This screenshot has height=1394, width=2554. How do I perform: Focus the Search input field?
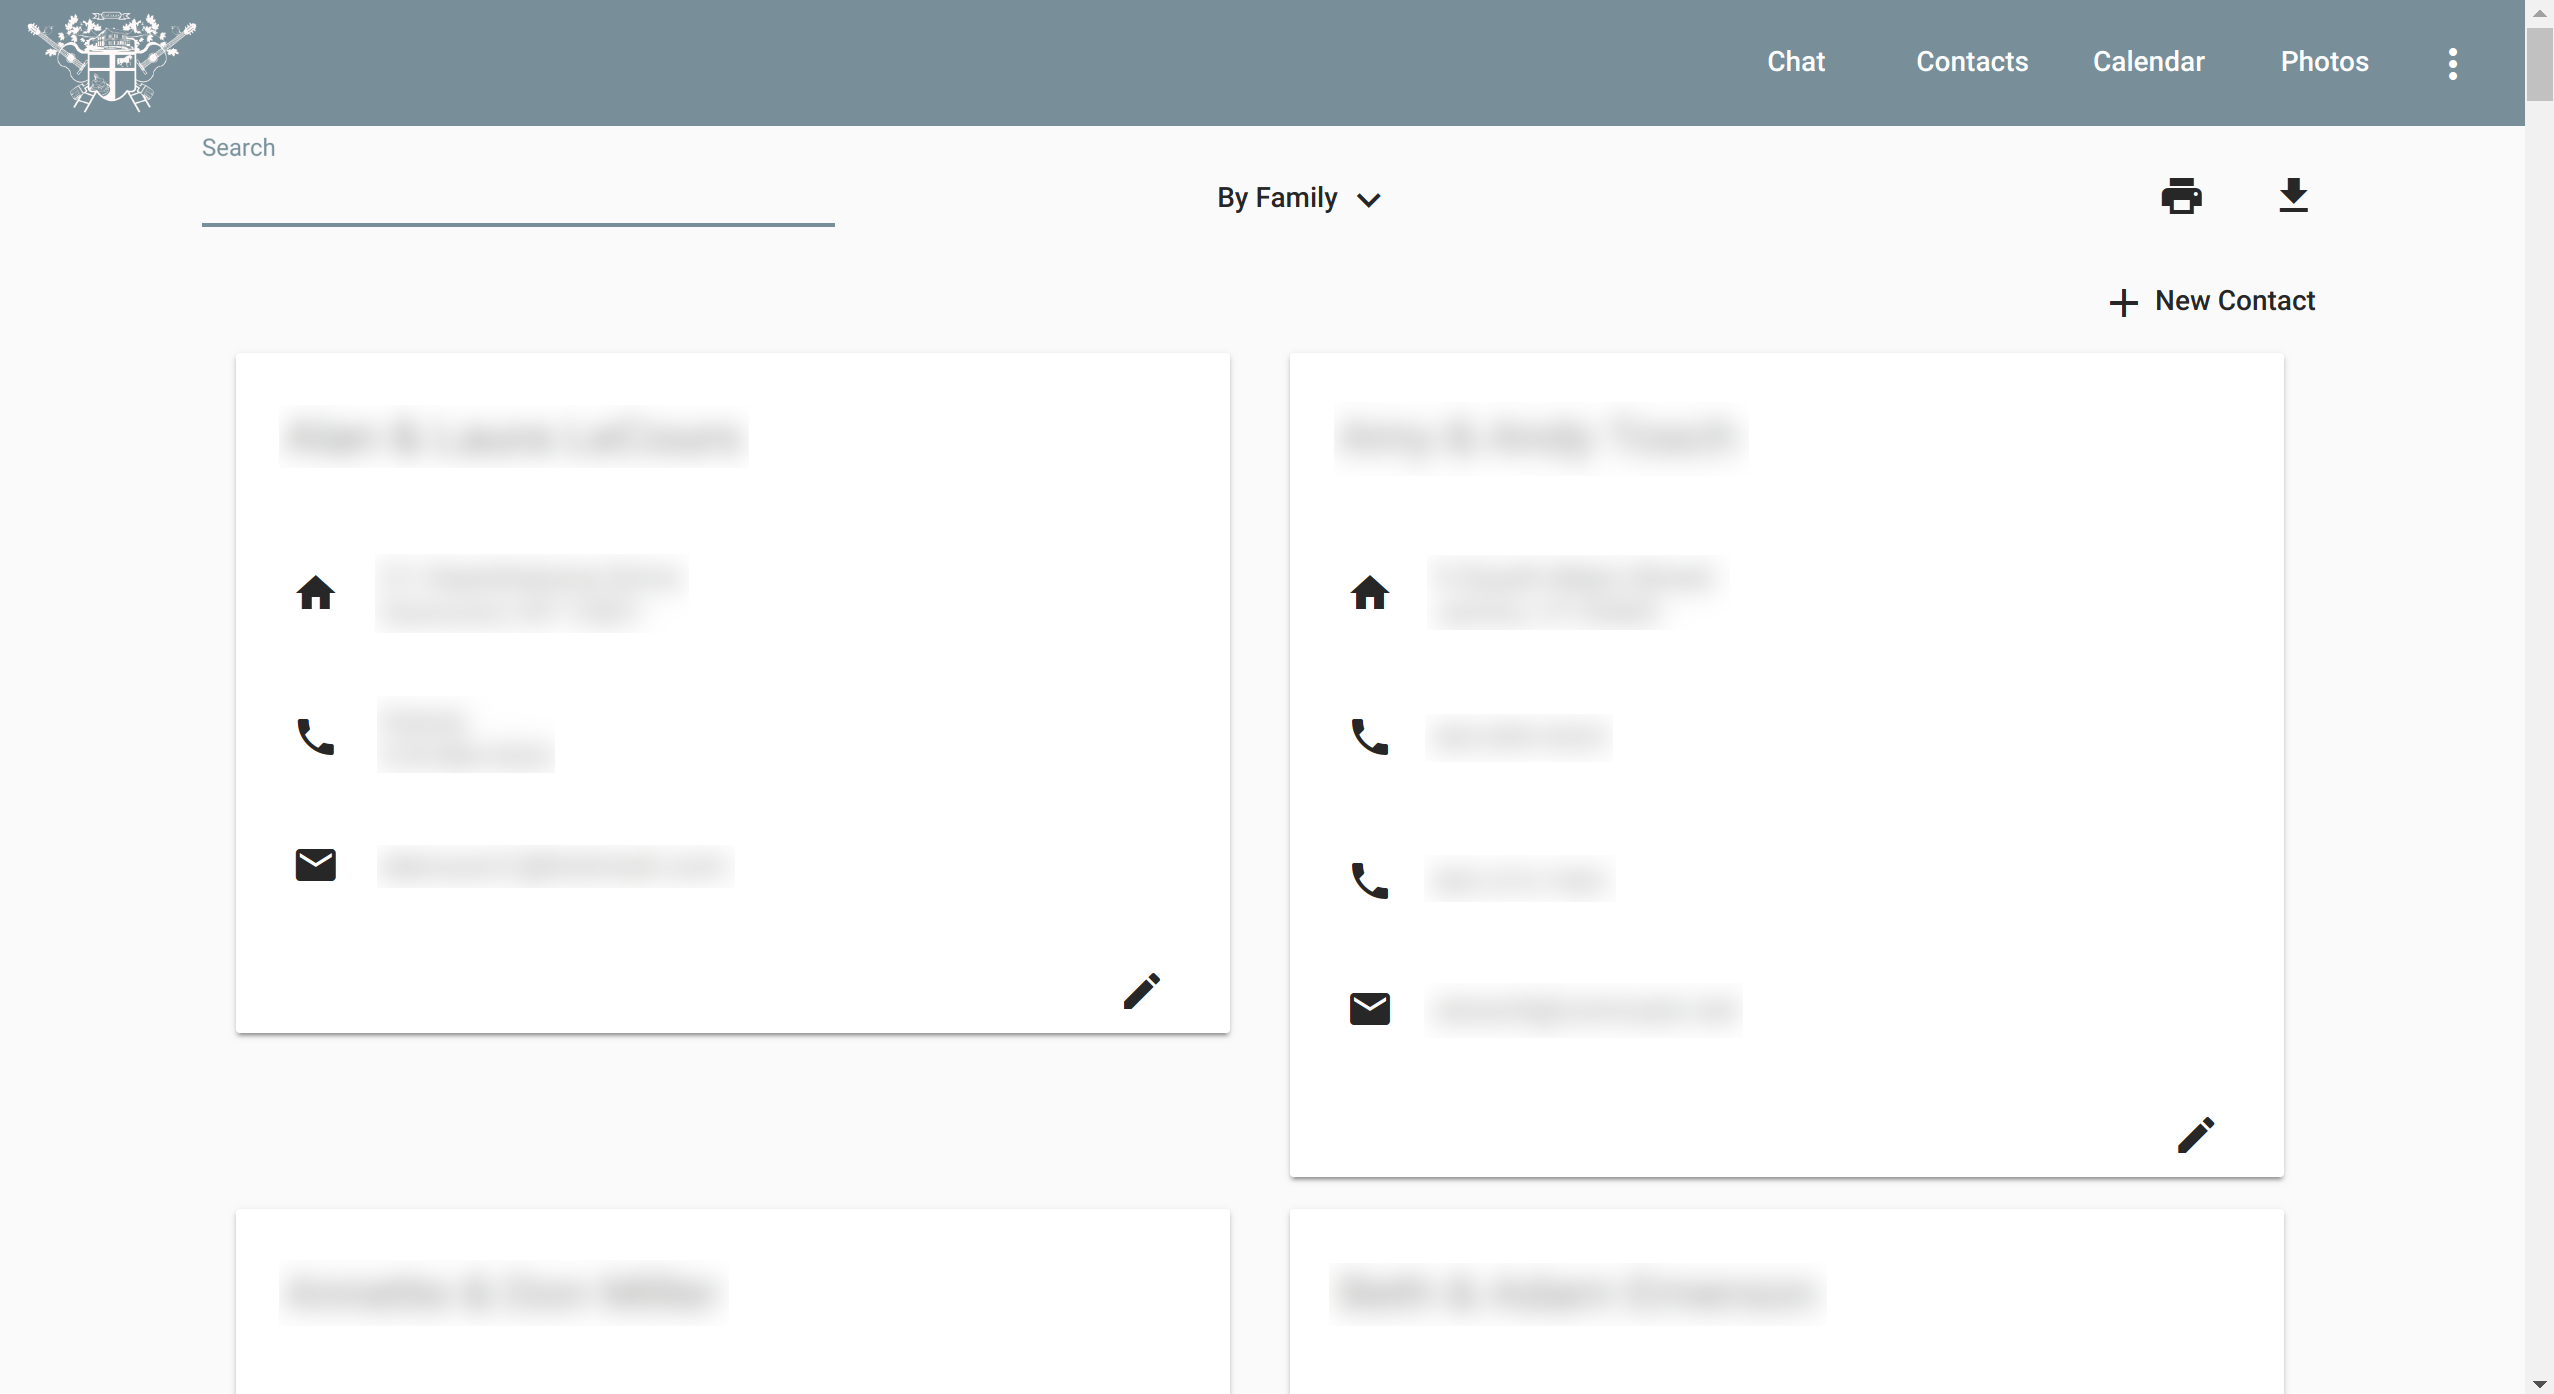[x=518, y=199]
